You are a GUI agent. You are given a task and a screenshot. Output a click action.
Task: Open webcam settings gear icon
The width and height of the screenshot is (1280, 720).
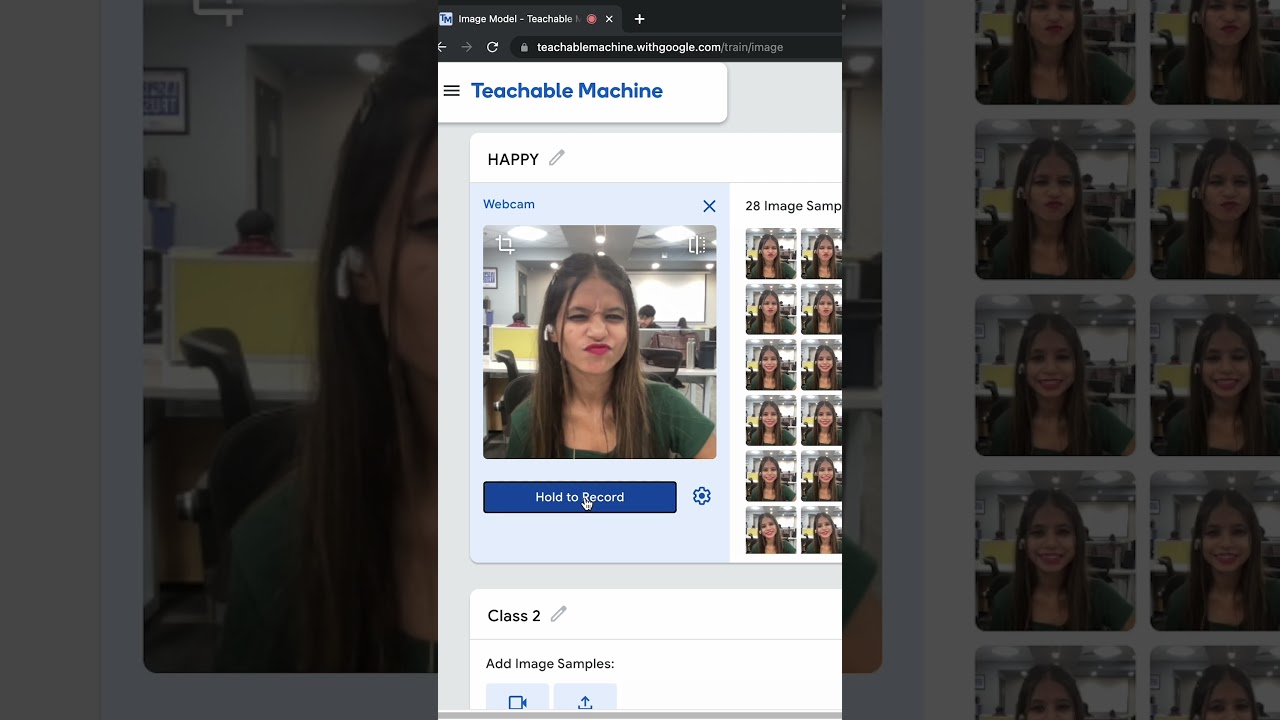pos(702,496)
